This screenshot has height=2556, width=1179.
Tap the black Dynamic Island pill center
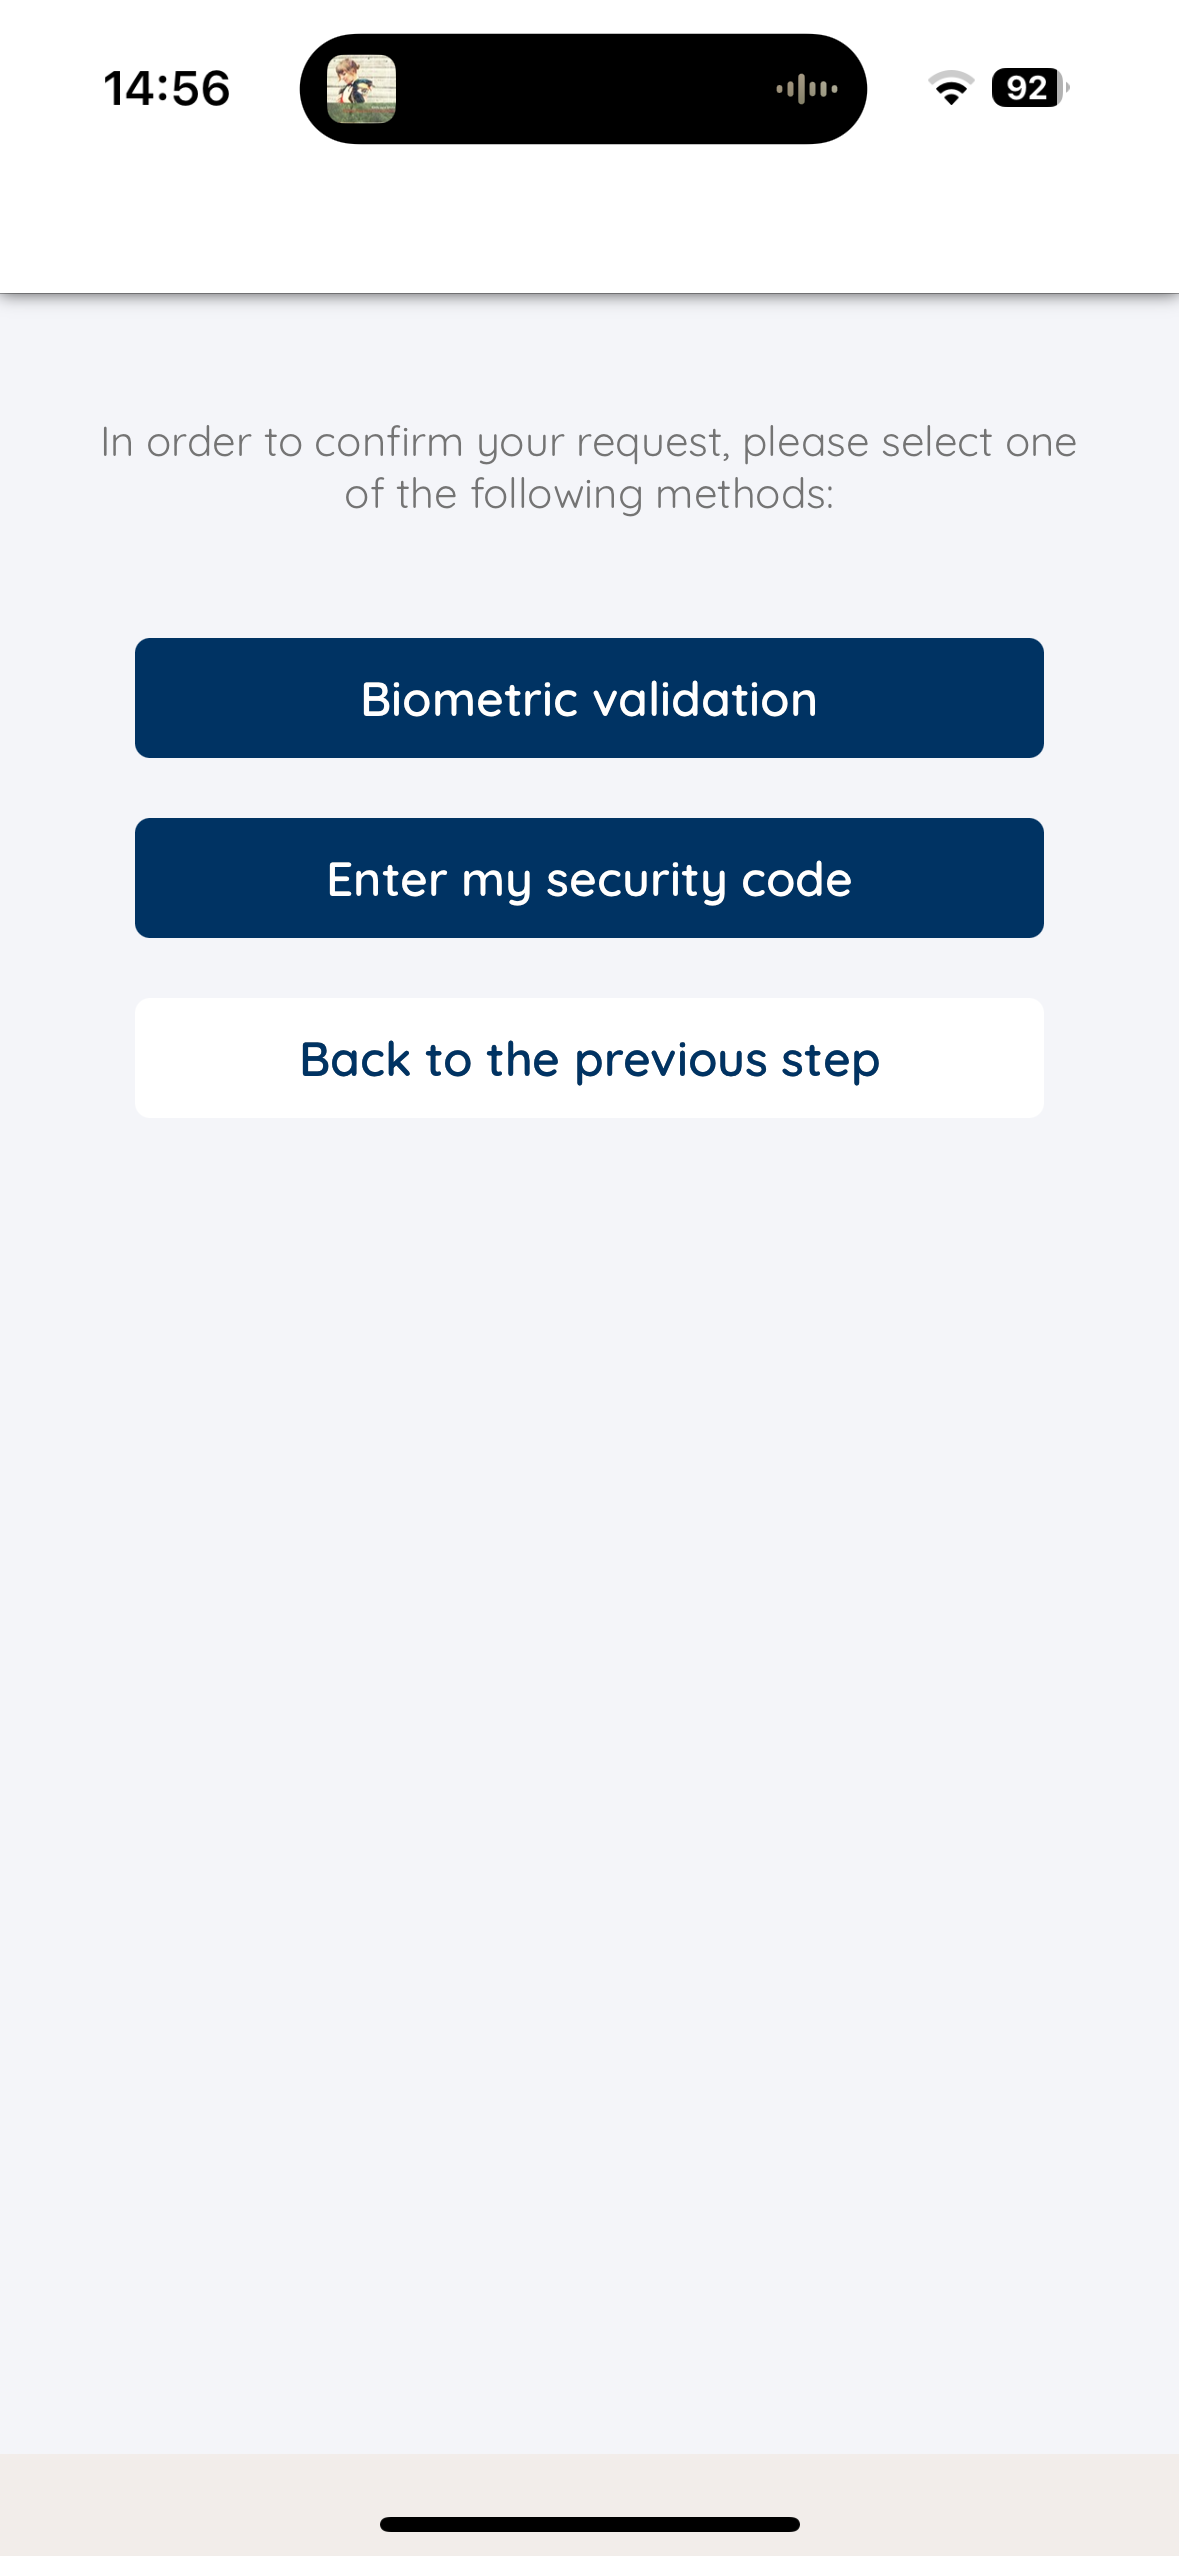(583, 89)
